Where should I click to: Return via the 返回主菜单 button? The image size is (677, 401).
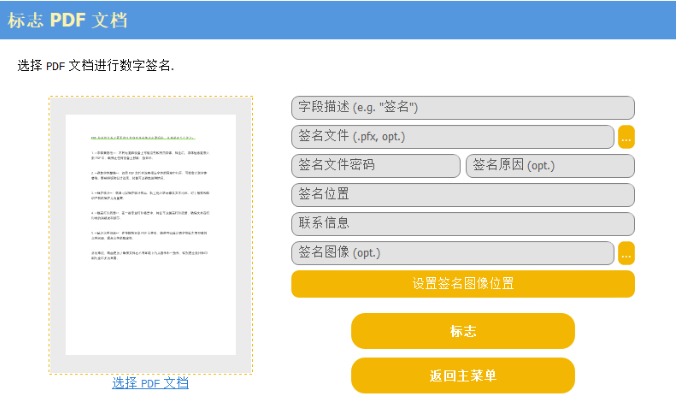pos(462,376)
